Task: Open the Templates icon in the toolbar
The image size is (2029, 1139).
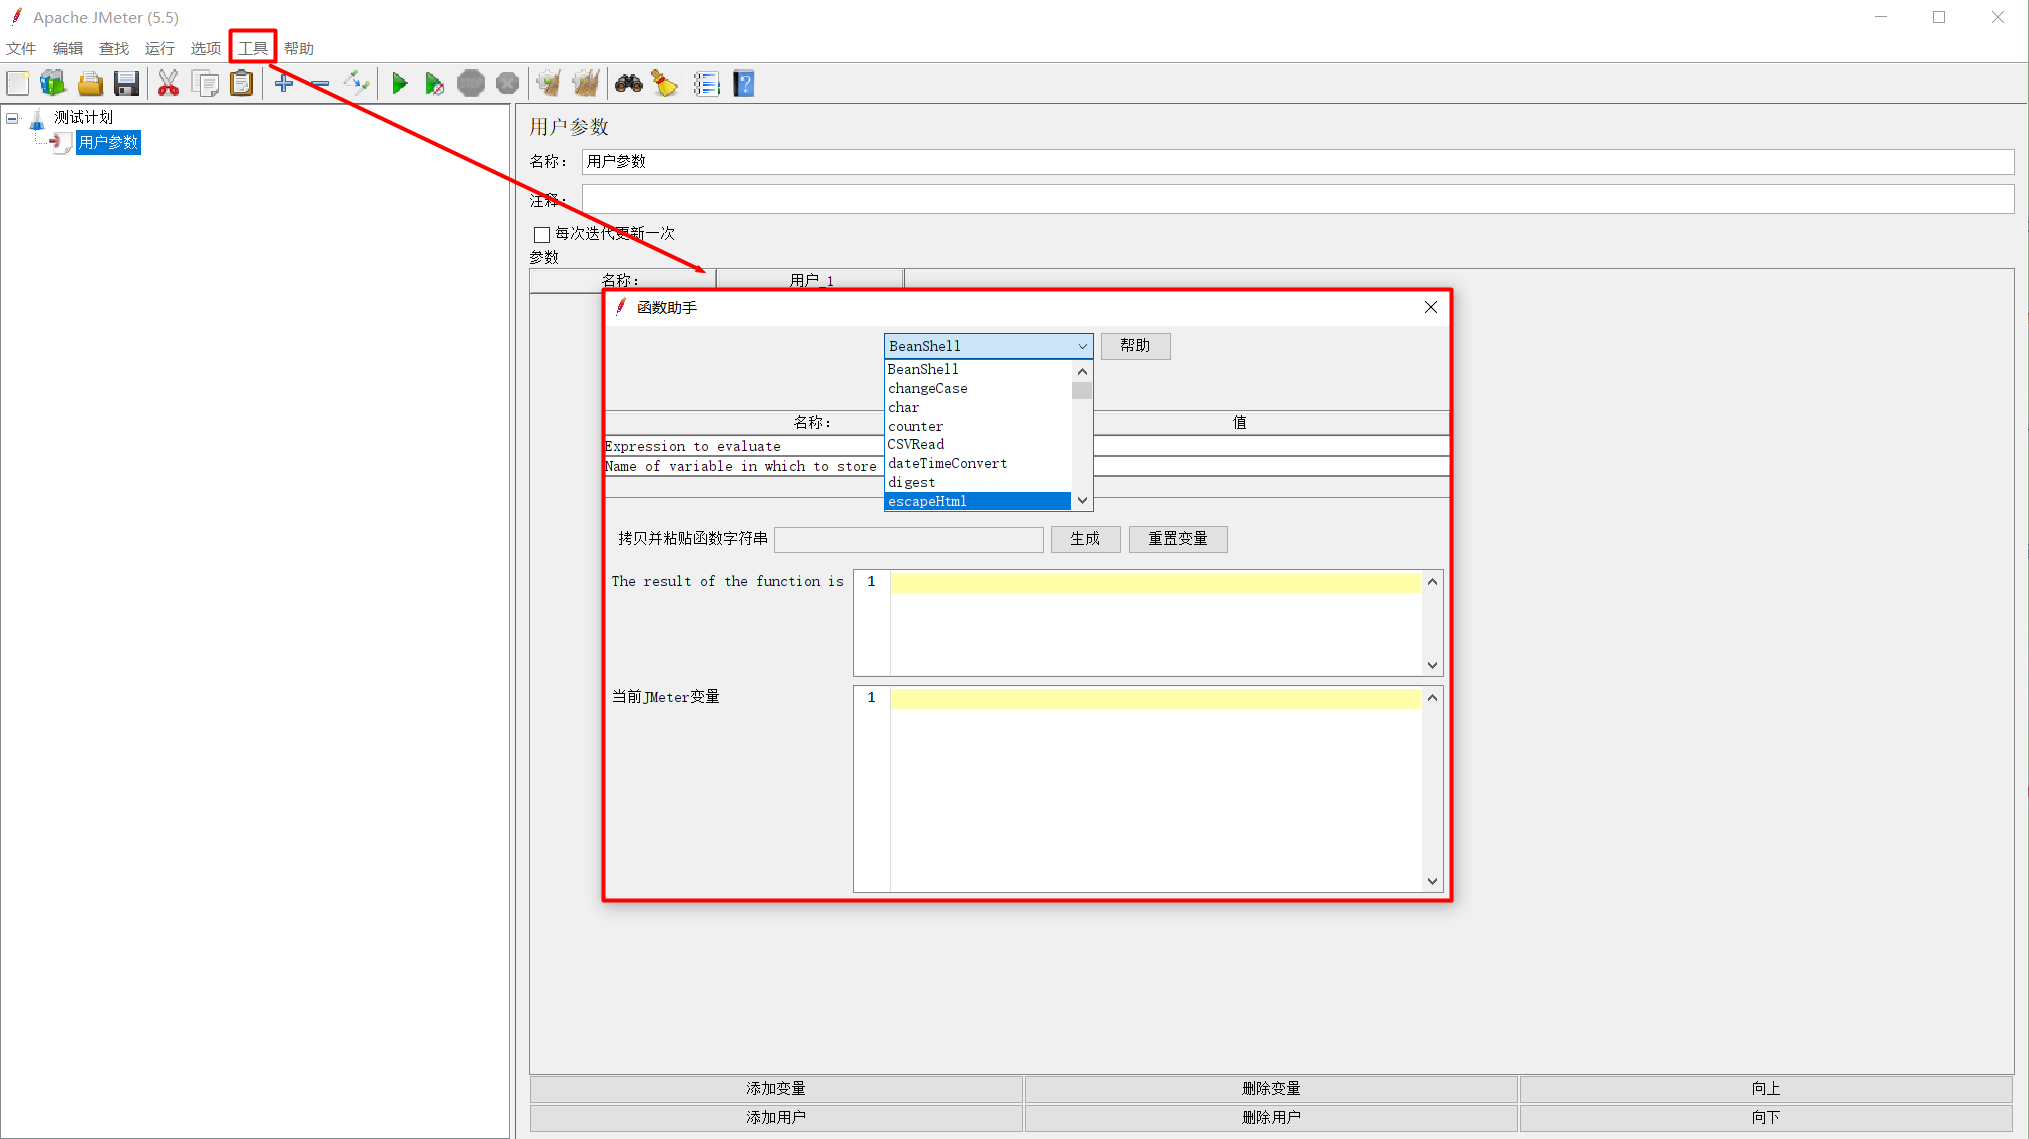Action: point(53,84)
